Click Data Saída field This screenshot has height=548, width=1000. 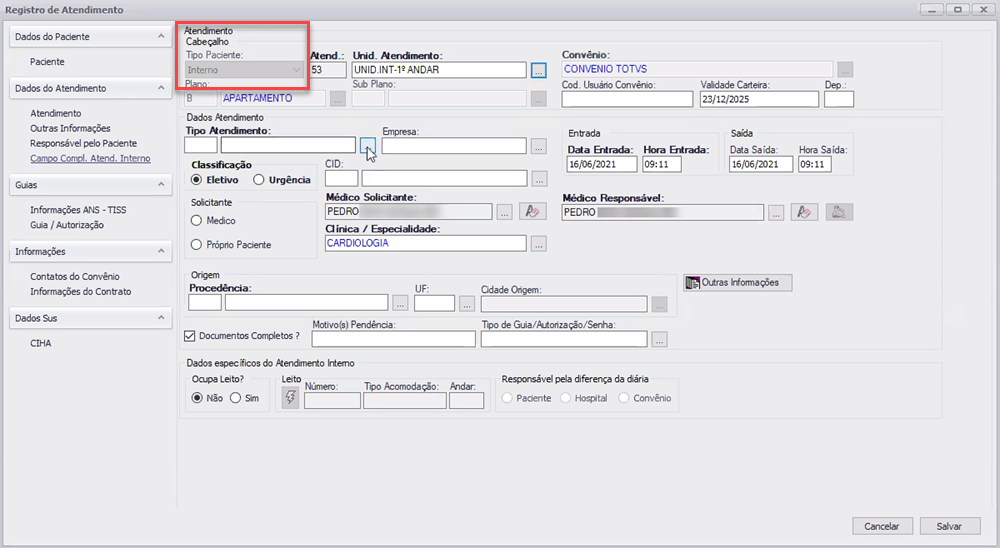coord(761,165)
